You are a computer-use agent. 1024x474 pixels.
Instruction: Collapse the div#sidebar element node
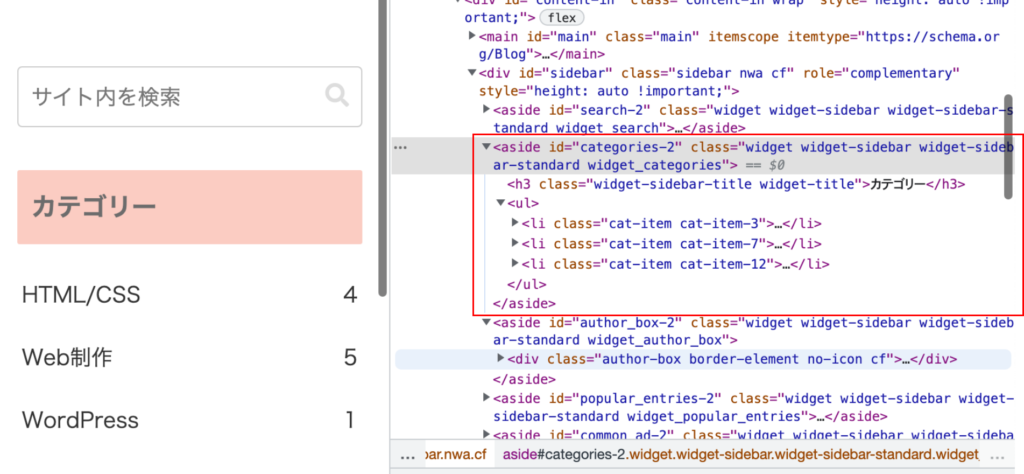click(472, 72)
